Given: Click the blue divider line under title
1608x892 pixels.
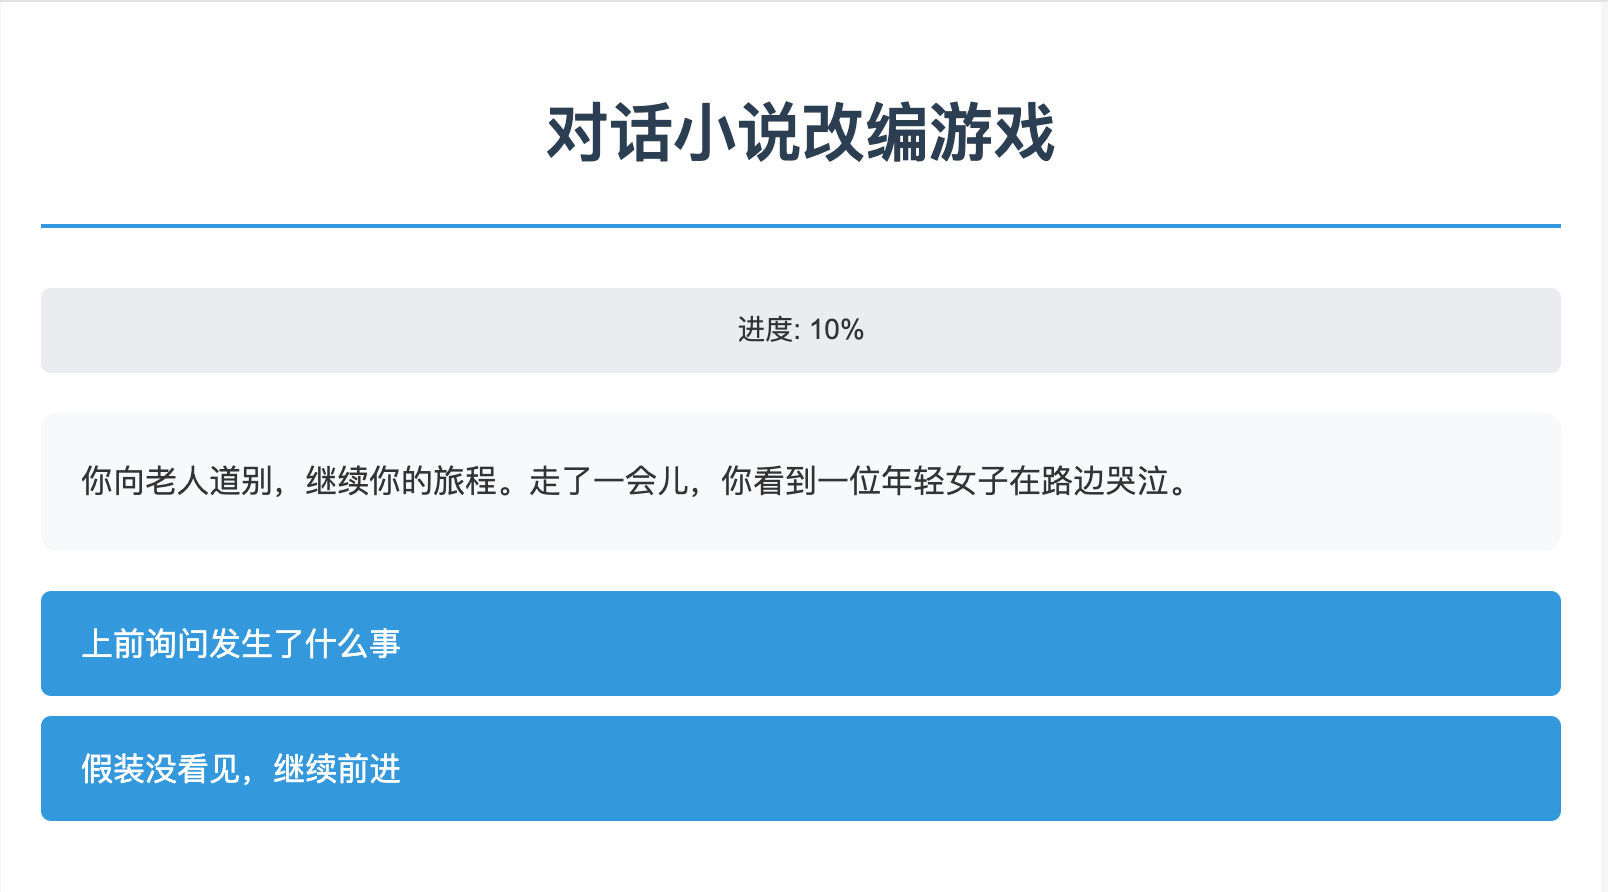Looking at the screenshot, I should (800, 226).
